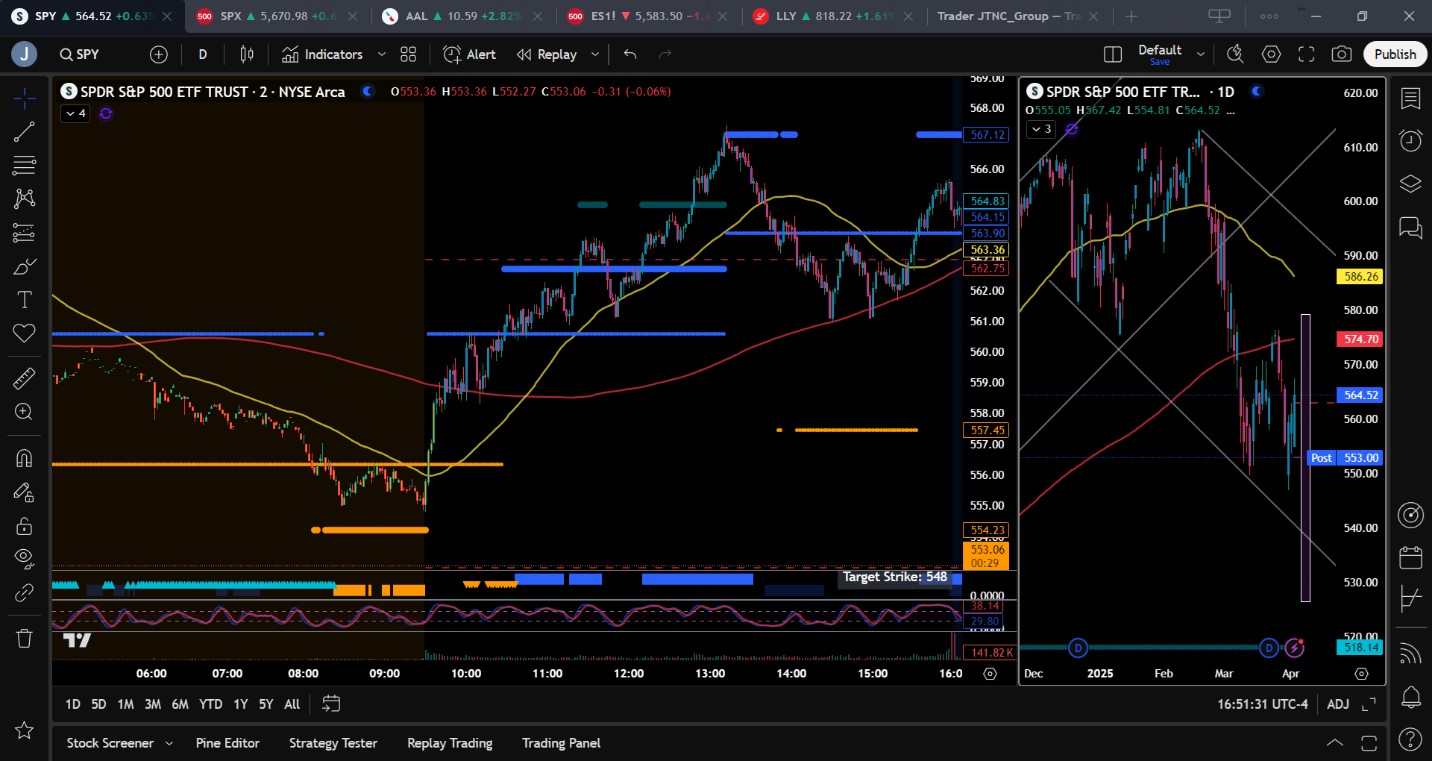Take a chart snapshot with camera
This screenshot has width=1432, height=761.
point(1342,55)
